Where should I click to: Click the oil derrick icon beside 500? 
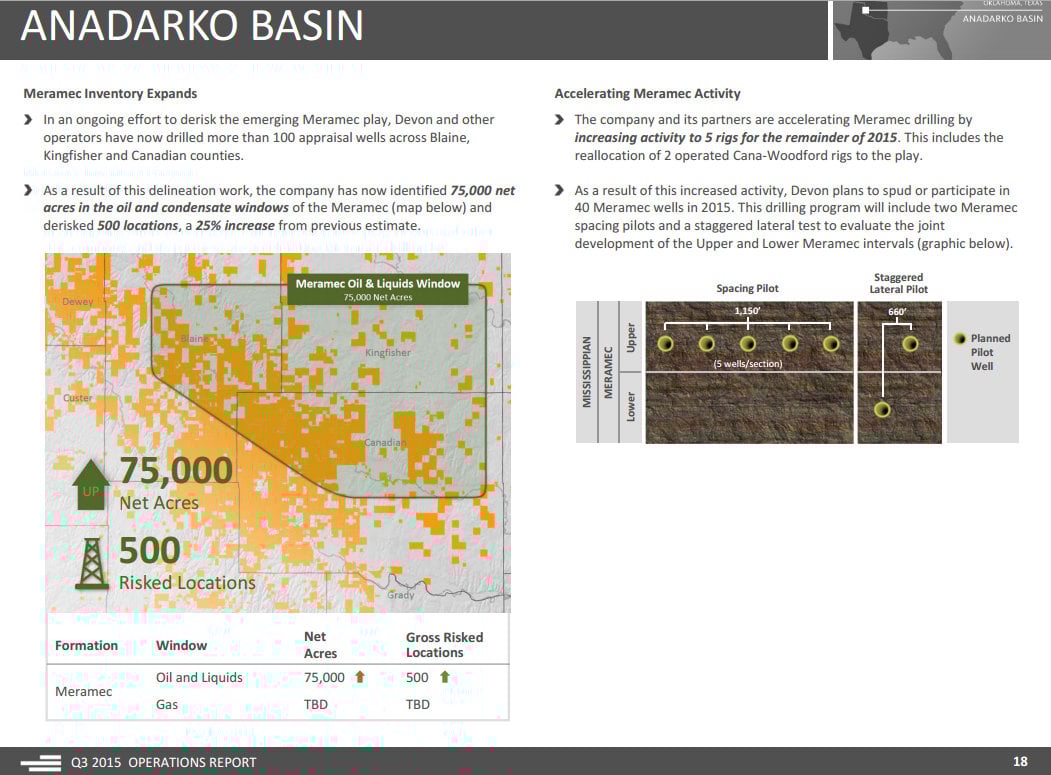click(x=92, y=565)
